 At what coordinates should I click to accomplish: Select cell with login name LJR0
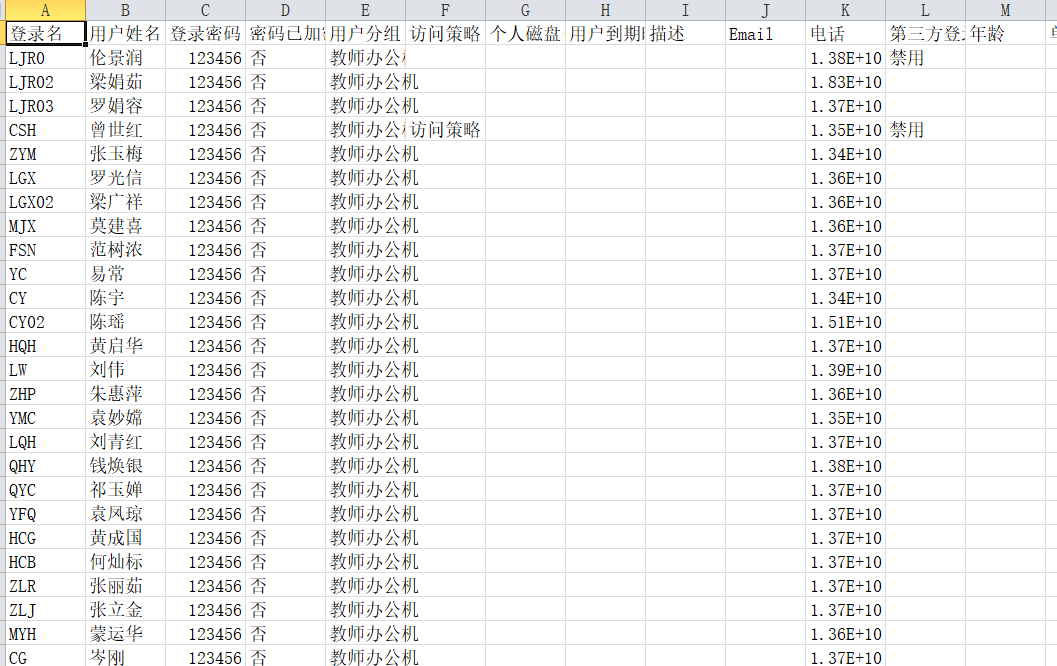(x=45, y=58)
